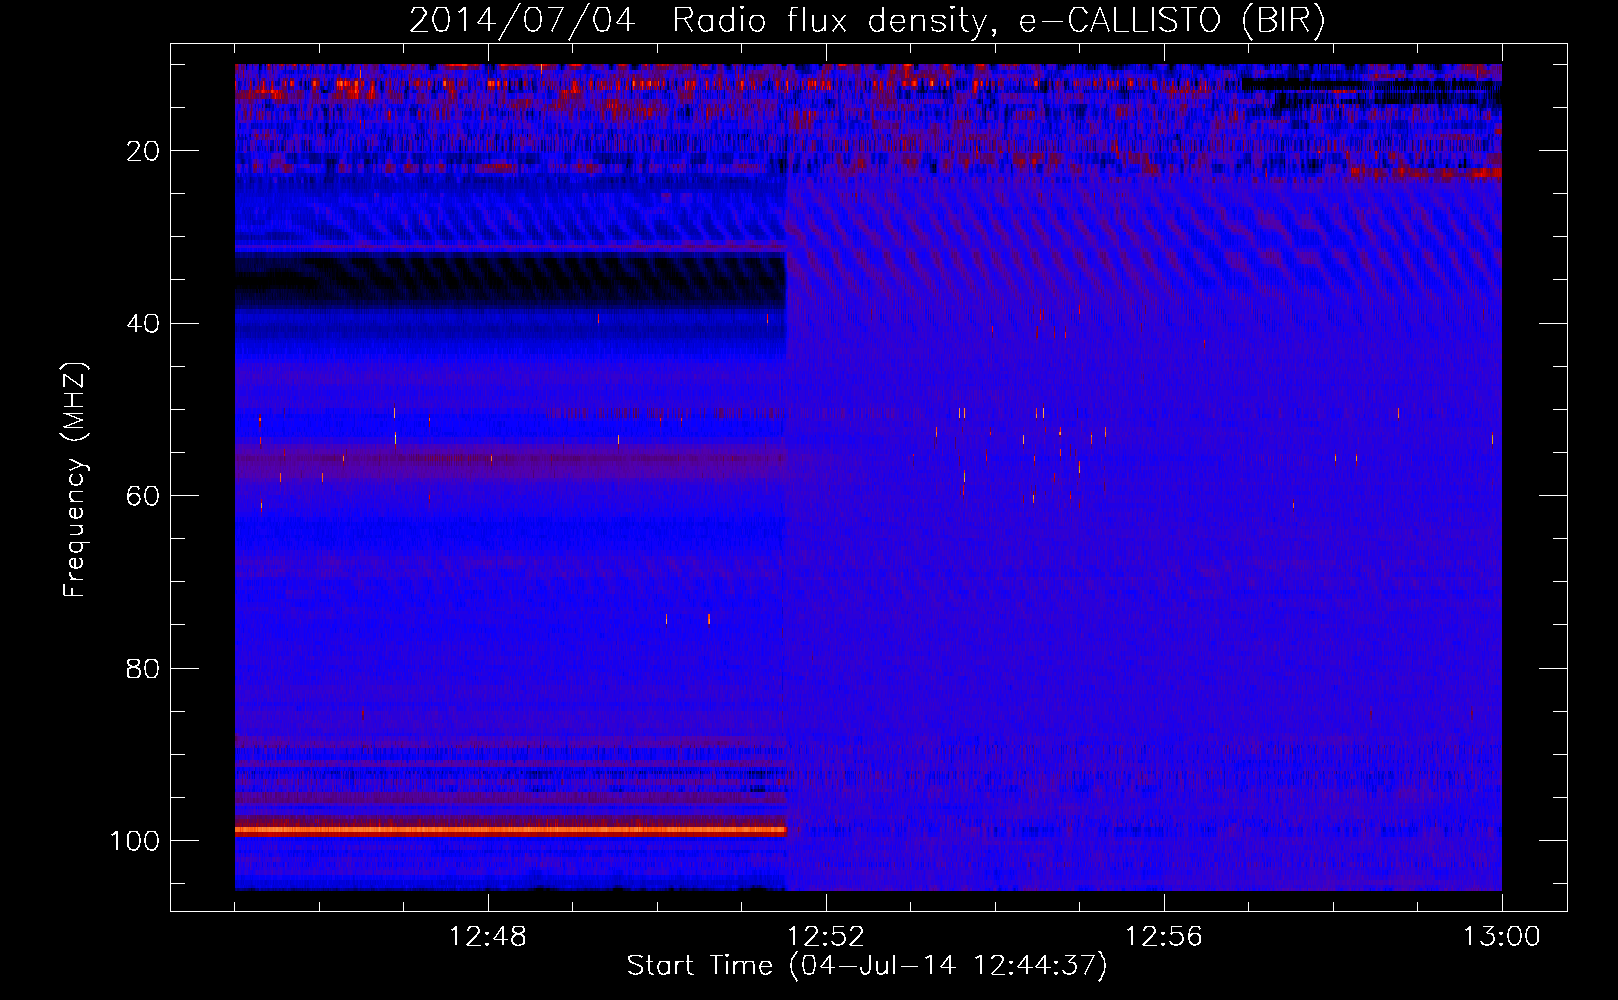Viewport: 1618px width, 1000px height.
Task: Click the 20 frequency tick label
Action: [x=143, y=151]
